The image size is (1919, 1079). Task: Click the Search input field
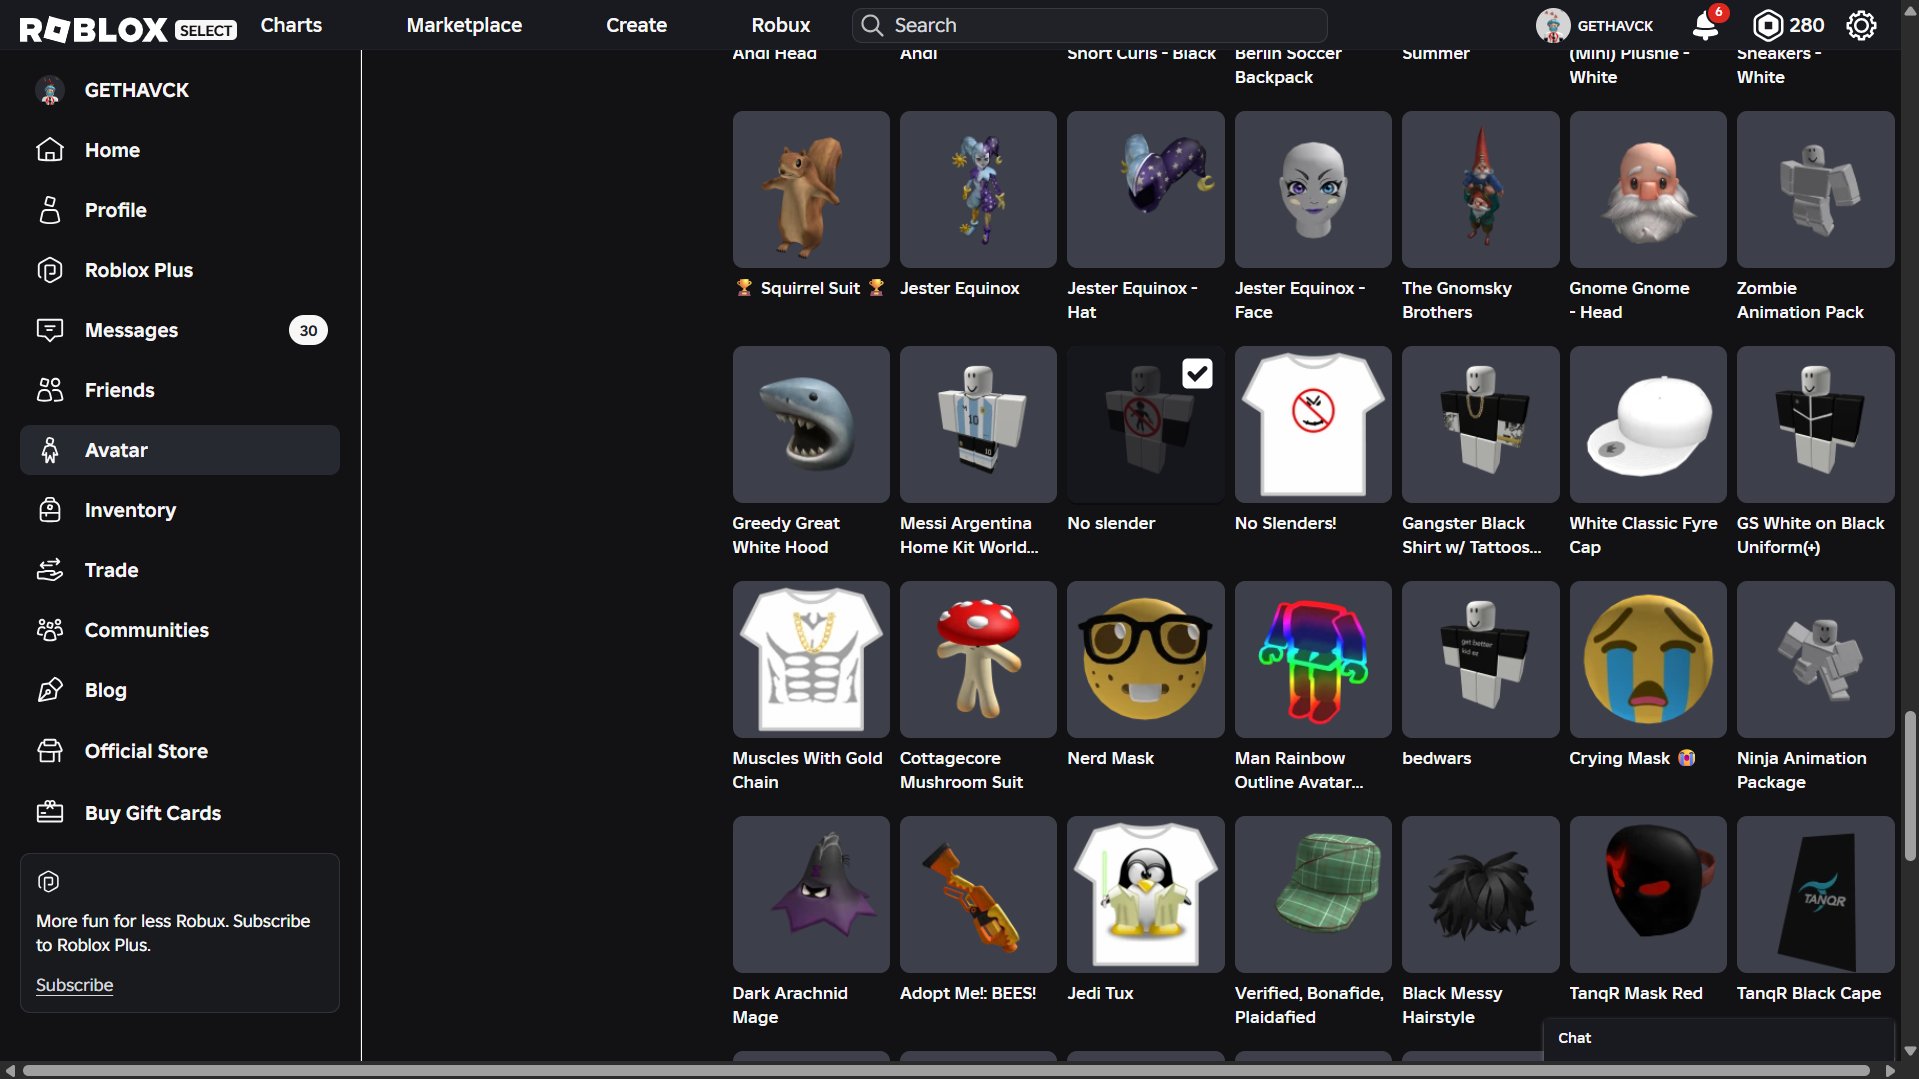[x=1090, y=25]
